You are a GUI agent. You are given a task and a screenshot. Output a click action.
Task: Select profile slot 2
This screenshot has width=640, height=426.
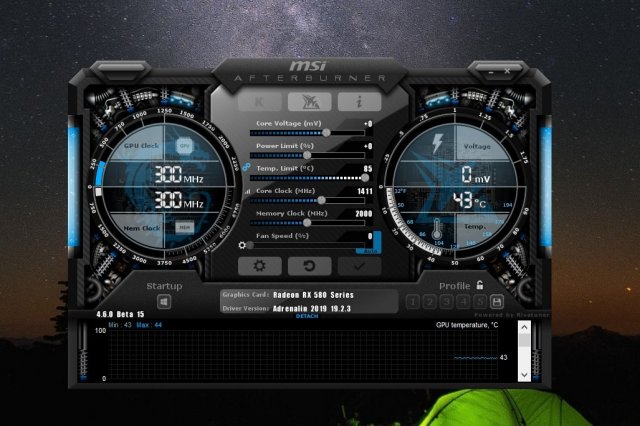429,302
